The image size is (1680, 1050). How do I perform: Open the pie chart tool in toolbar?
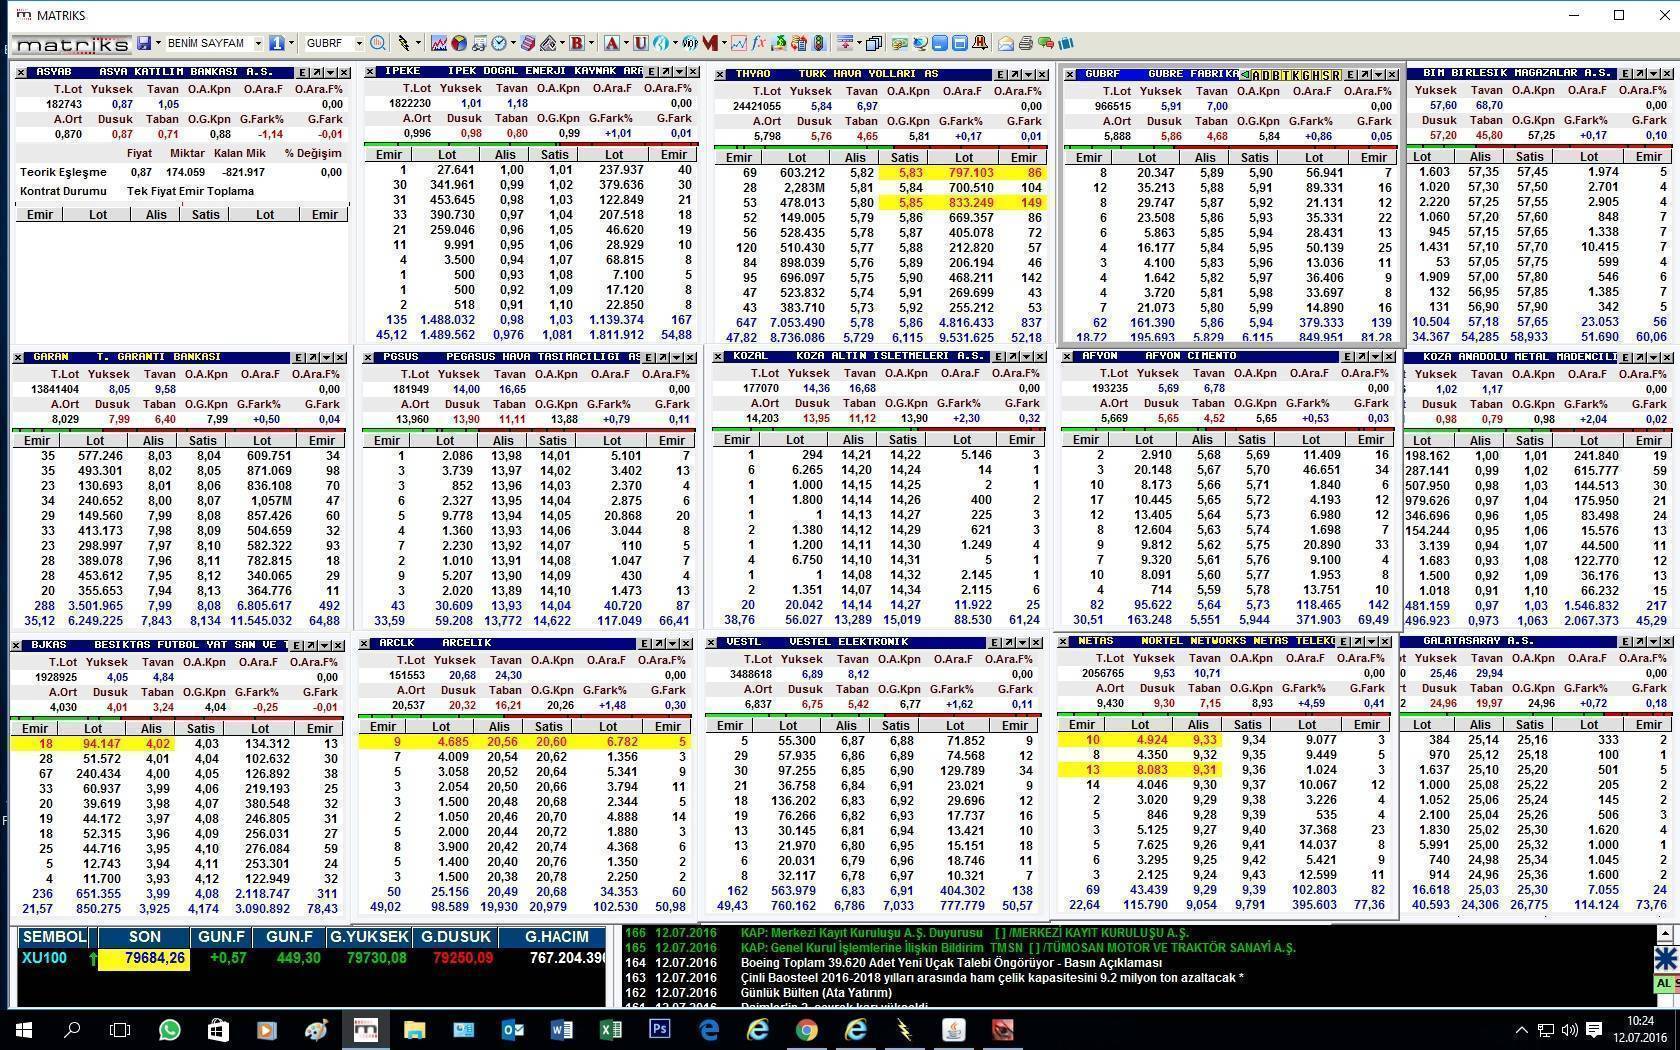click(459, 43)
